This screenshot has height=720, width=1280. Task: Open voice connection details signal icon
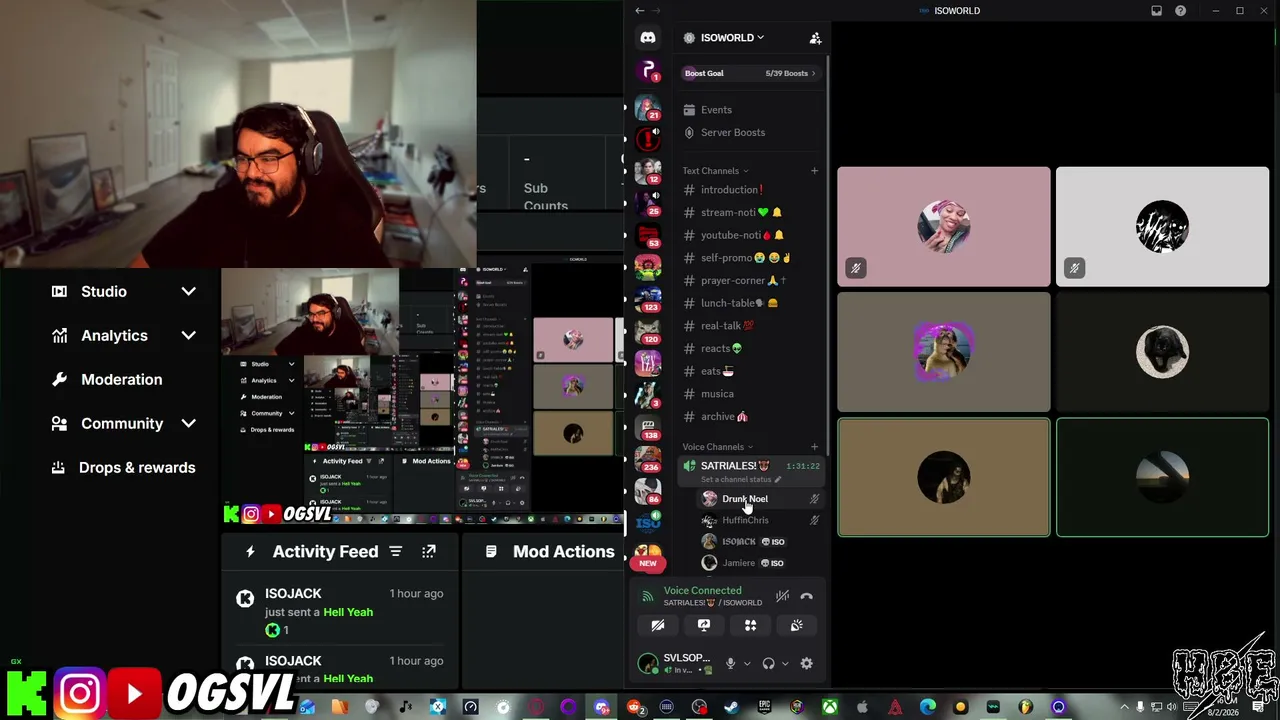tap(648, 597)
